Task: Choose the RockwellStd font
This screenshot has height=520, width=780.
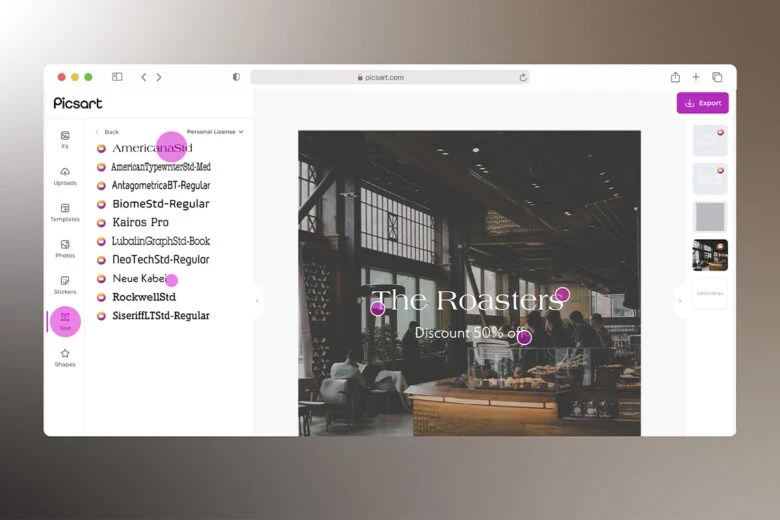Action: tap(144, 297)
